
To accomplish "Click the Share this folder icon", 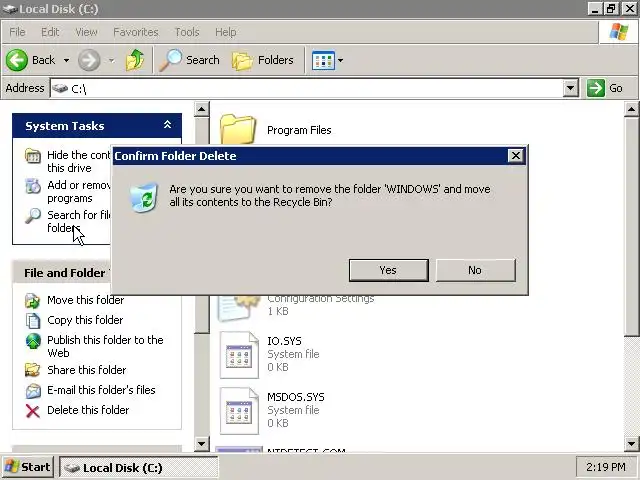I will (x=33, y=370).
